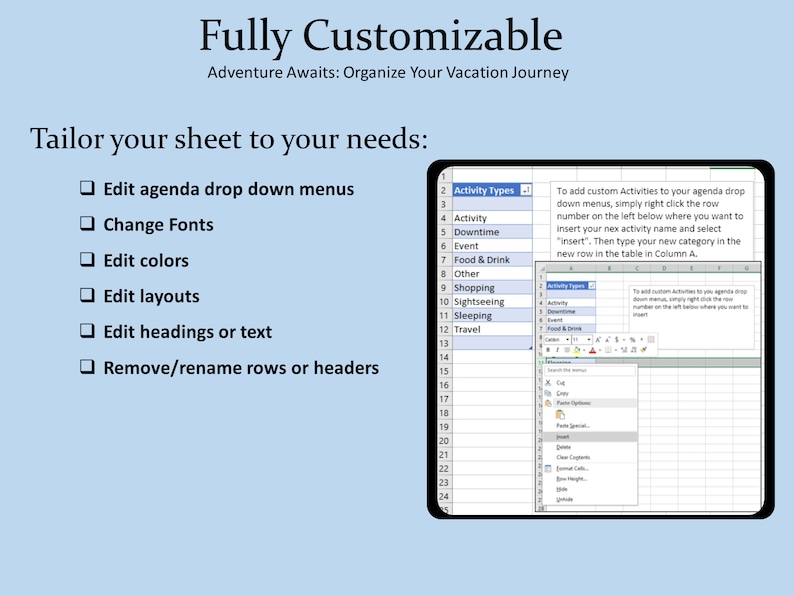Apply the yellow fill color bucket icon
794x596 pixels.
click(577, 350)
